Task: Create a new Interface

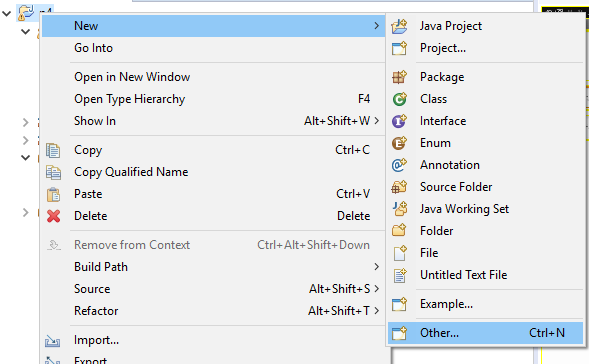Action: (x=485, y=121)
